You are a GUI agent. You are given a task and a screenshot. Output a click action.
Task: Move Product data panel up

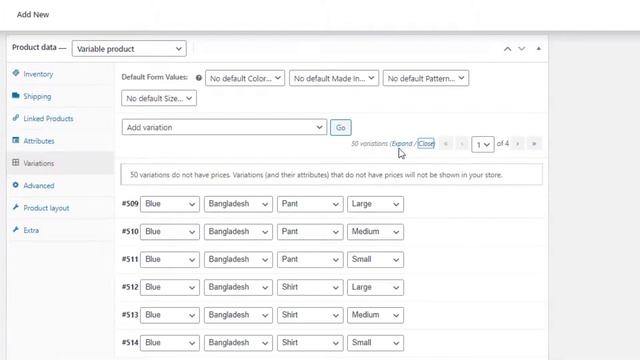tap(507, 49)
